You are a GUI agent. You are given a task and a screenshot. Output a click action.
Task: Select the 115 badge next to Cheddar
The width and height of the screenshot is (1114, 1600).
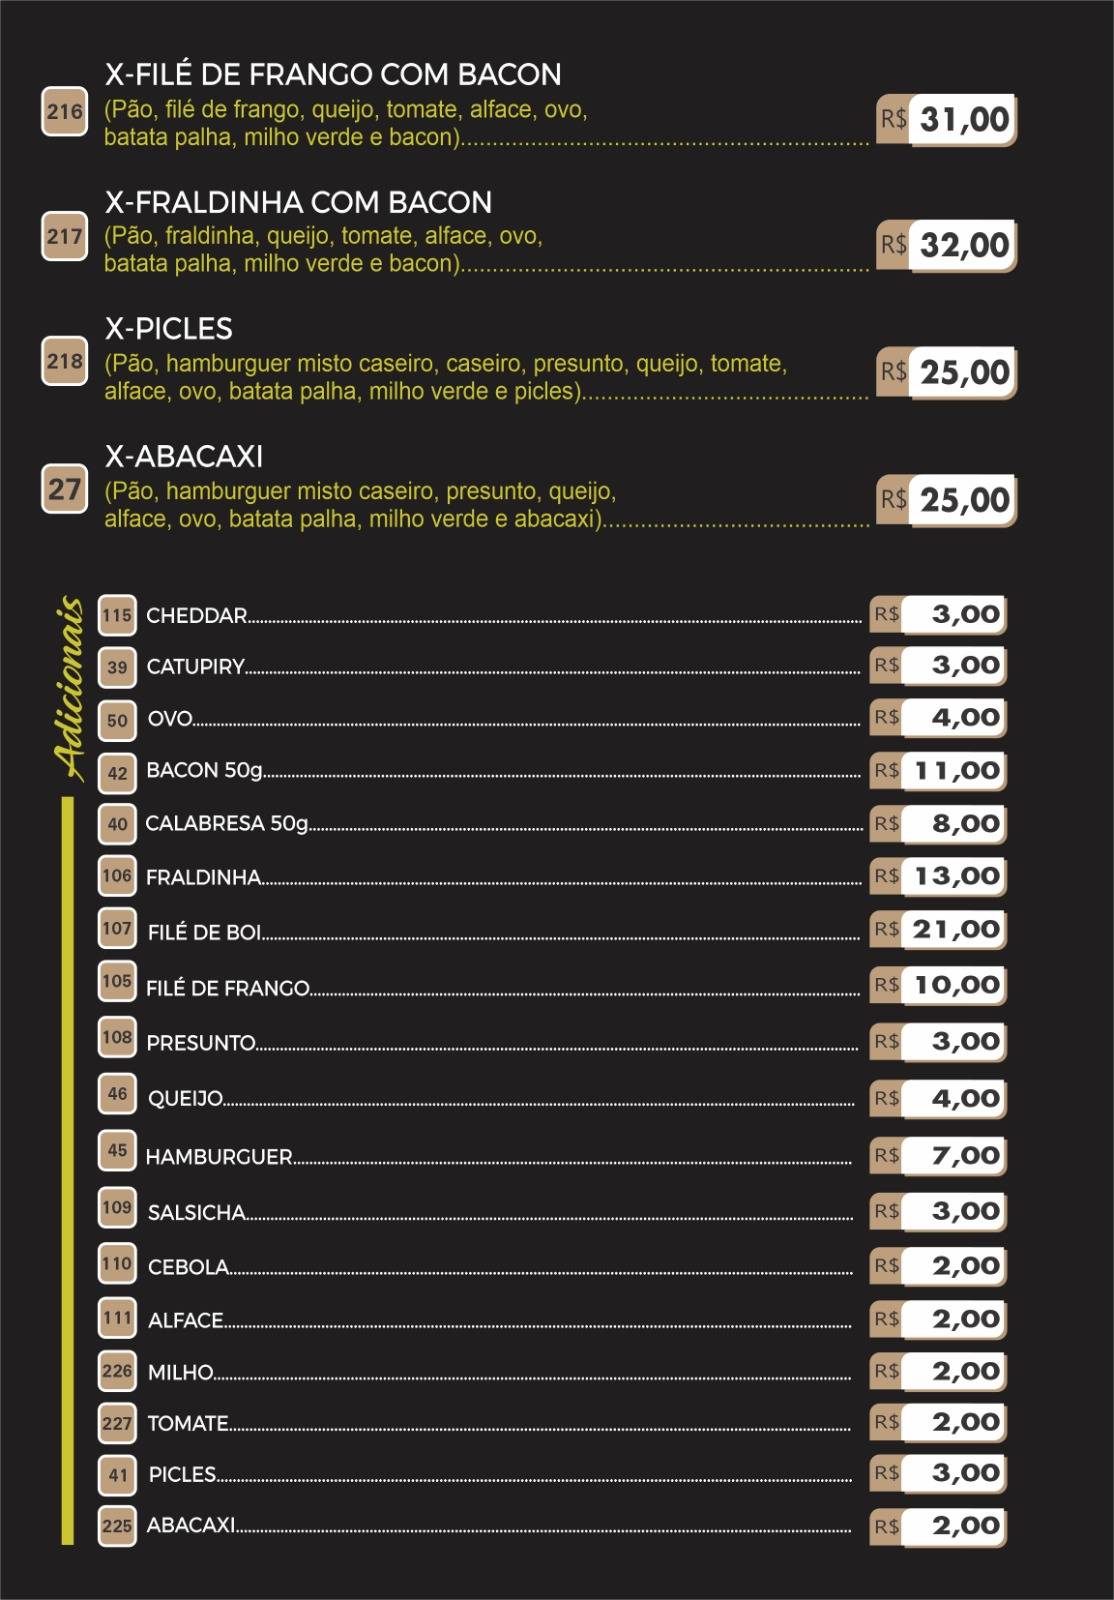117,615
